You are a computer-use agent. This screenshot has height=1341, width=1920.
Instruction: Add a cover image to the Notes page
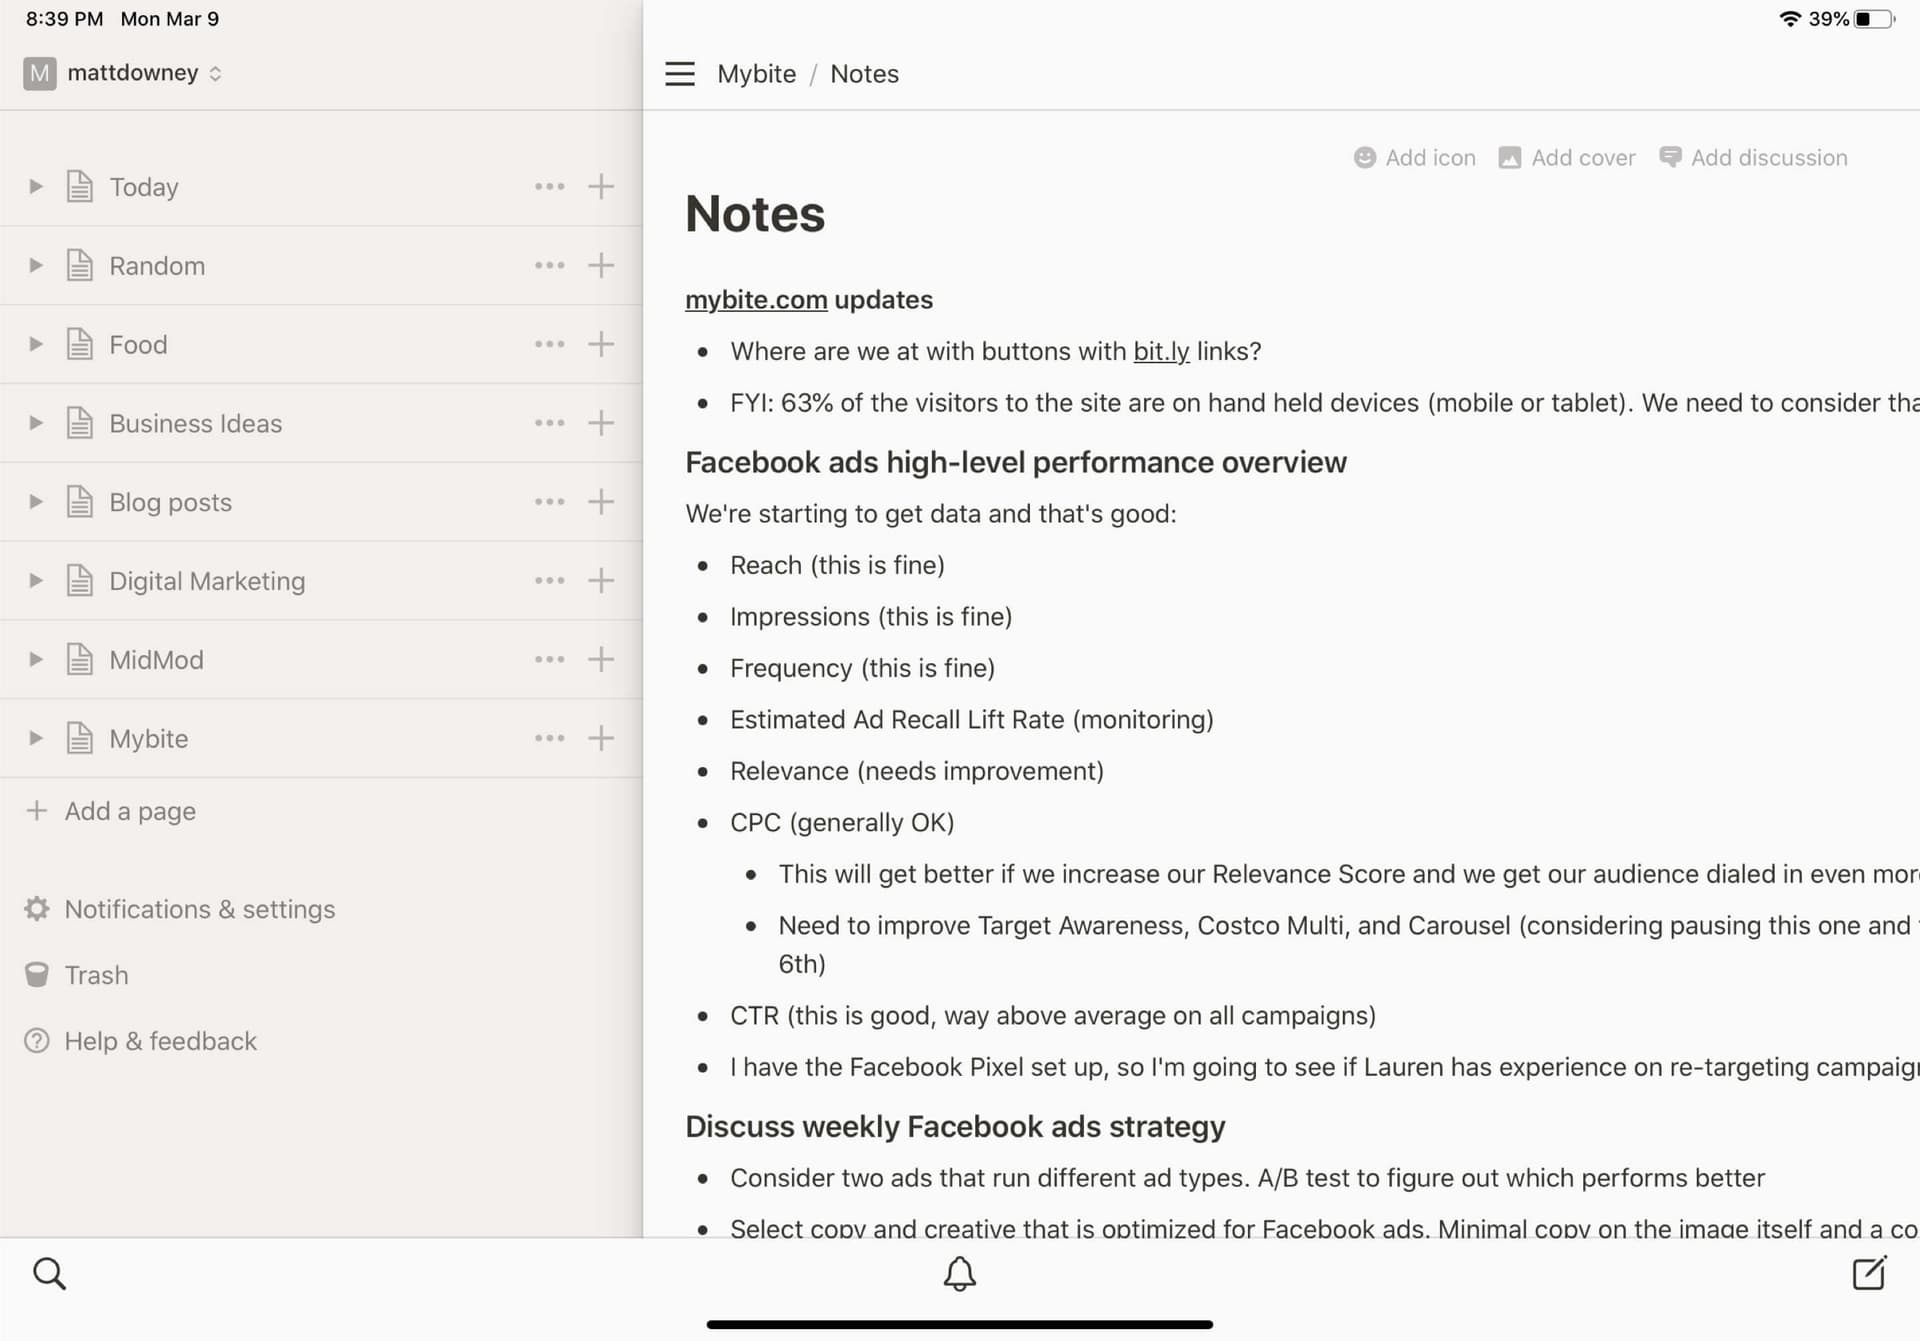[x=1566, y=157]
